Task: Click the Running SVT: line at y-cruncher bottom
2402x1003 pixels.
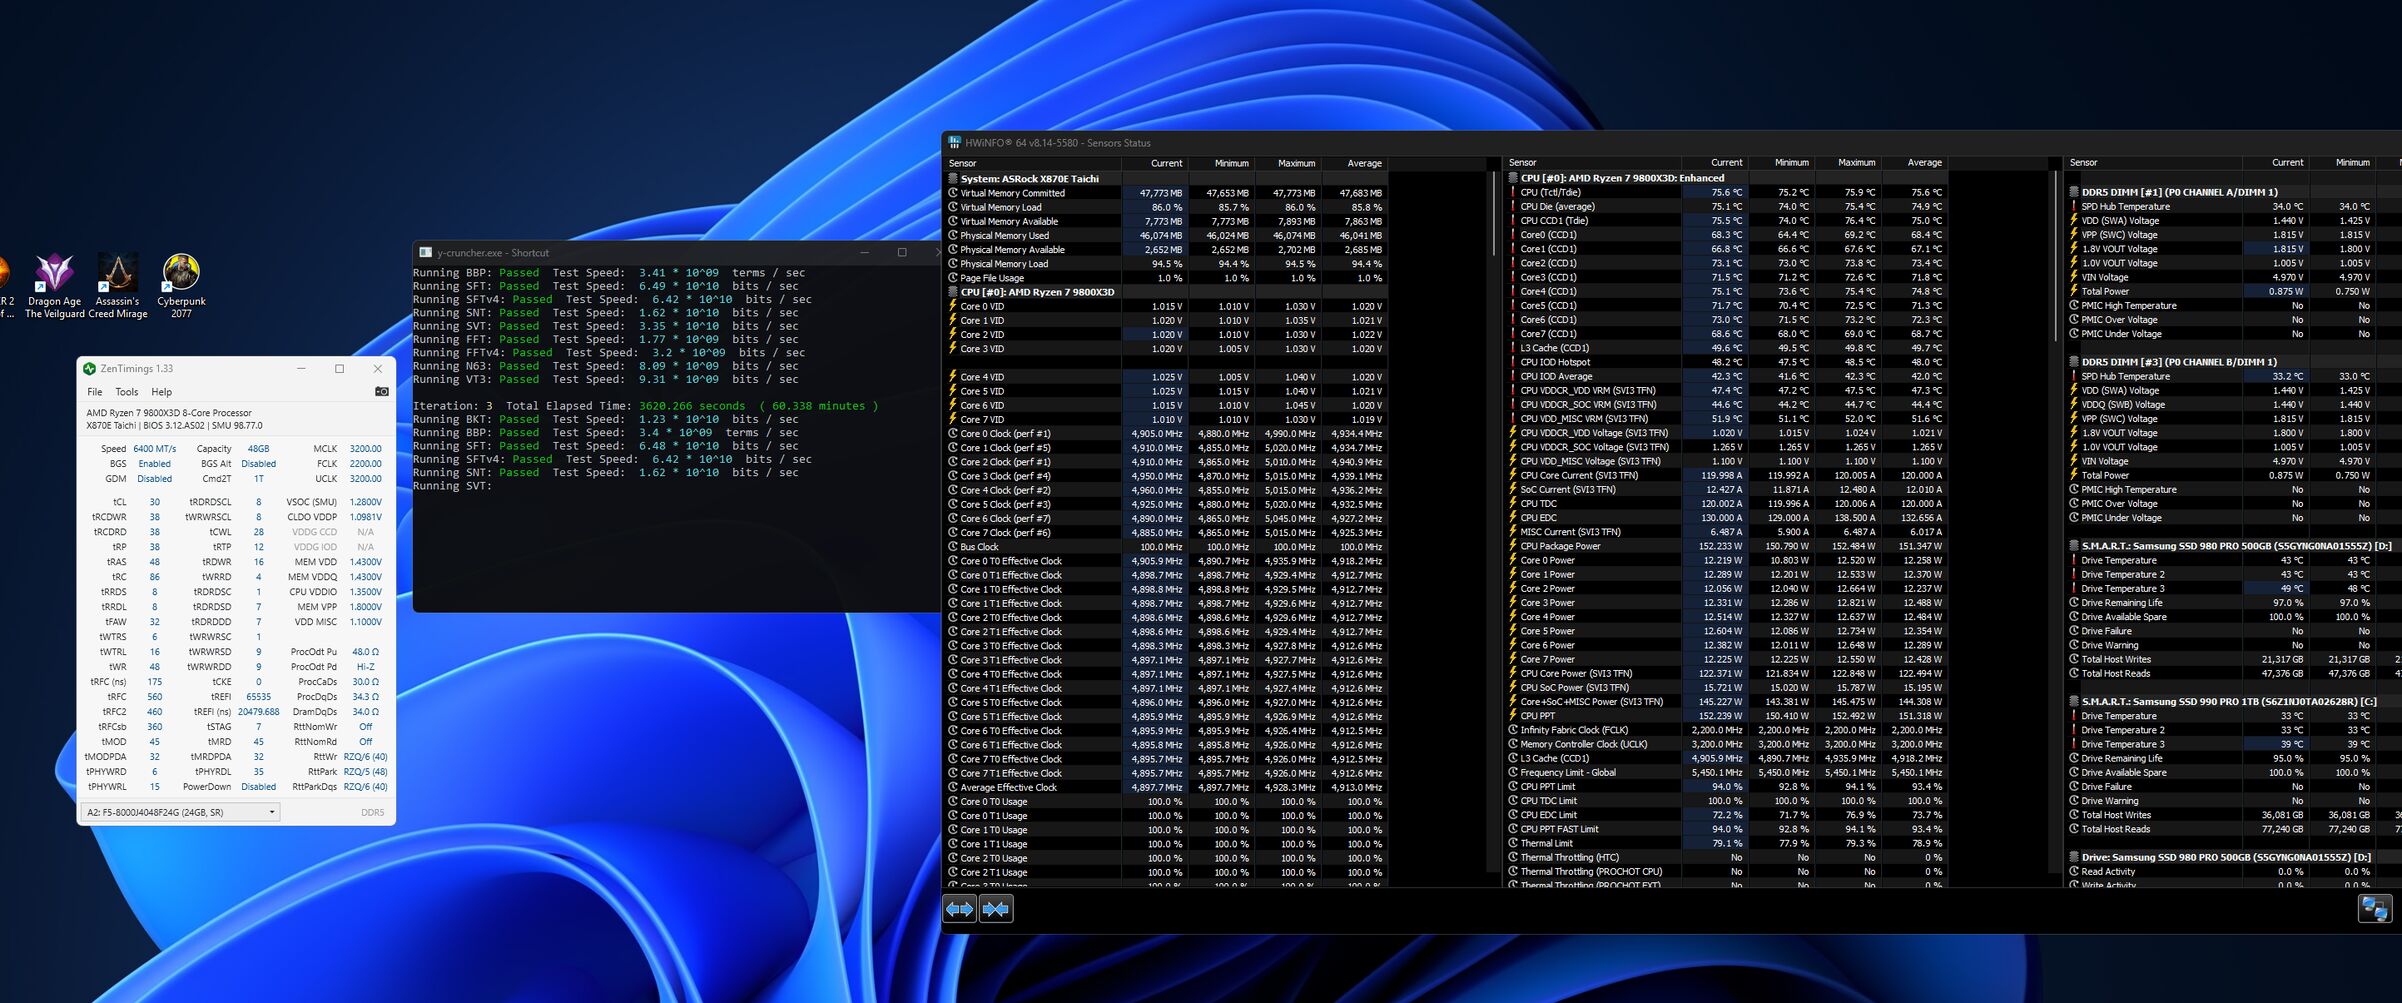Action: [452, 486]
